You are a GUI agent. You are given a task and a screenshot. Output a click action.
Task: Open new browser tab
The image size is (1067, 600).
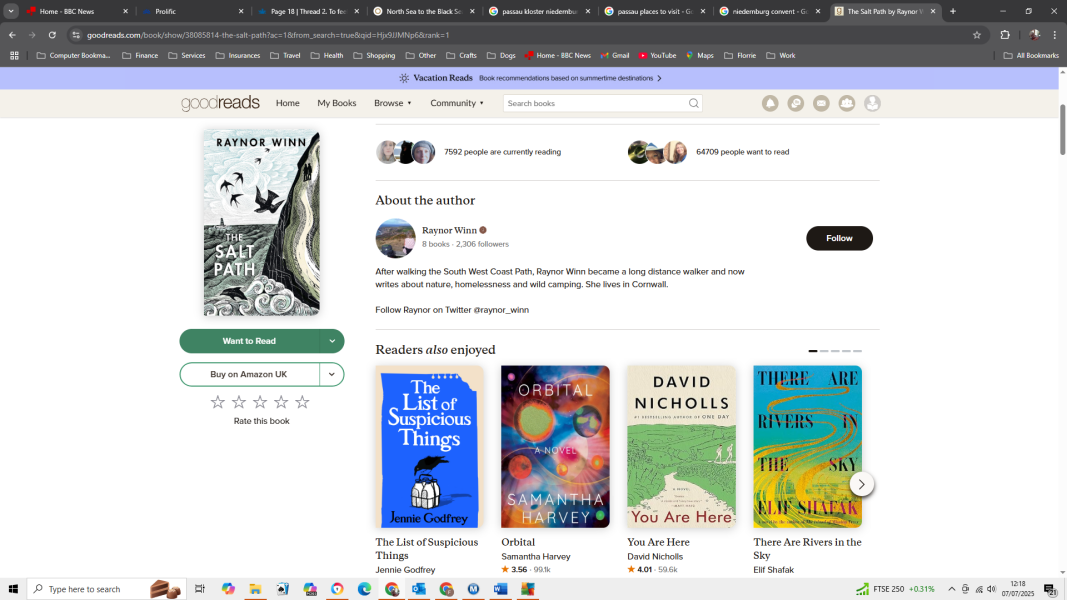953,12
